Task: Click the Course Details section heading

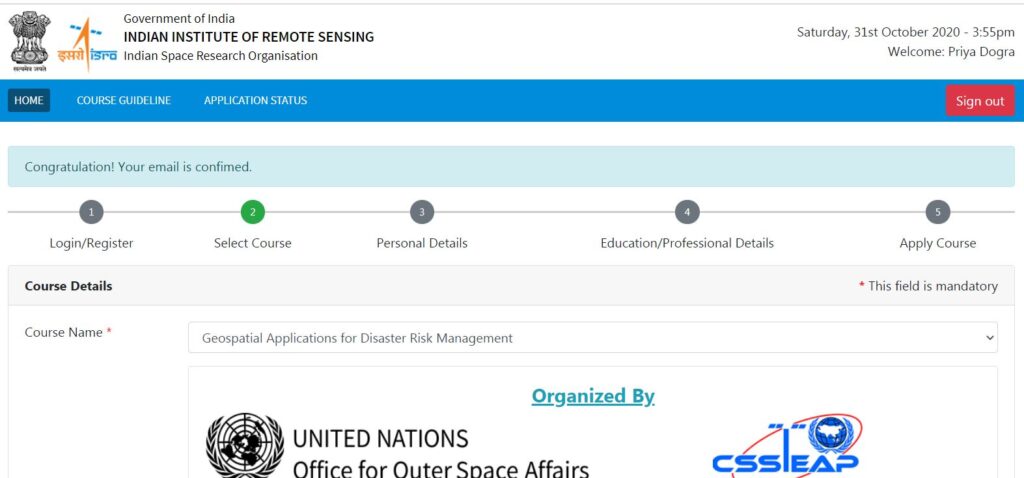Action: 69,286
